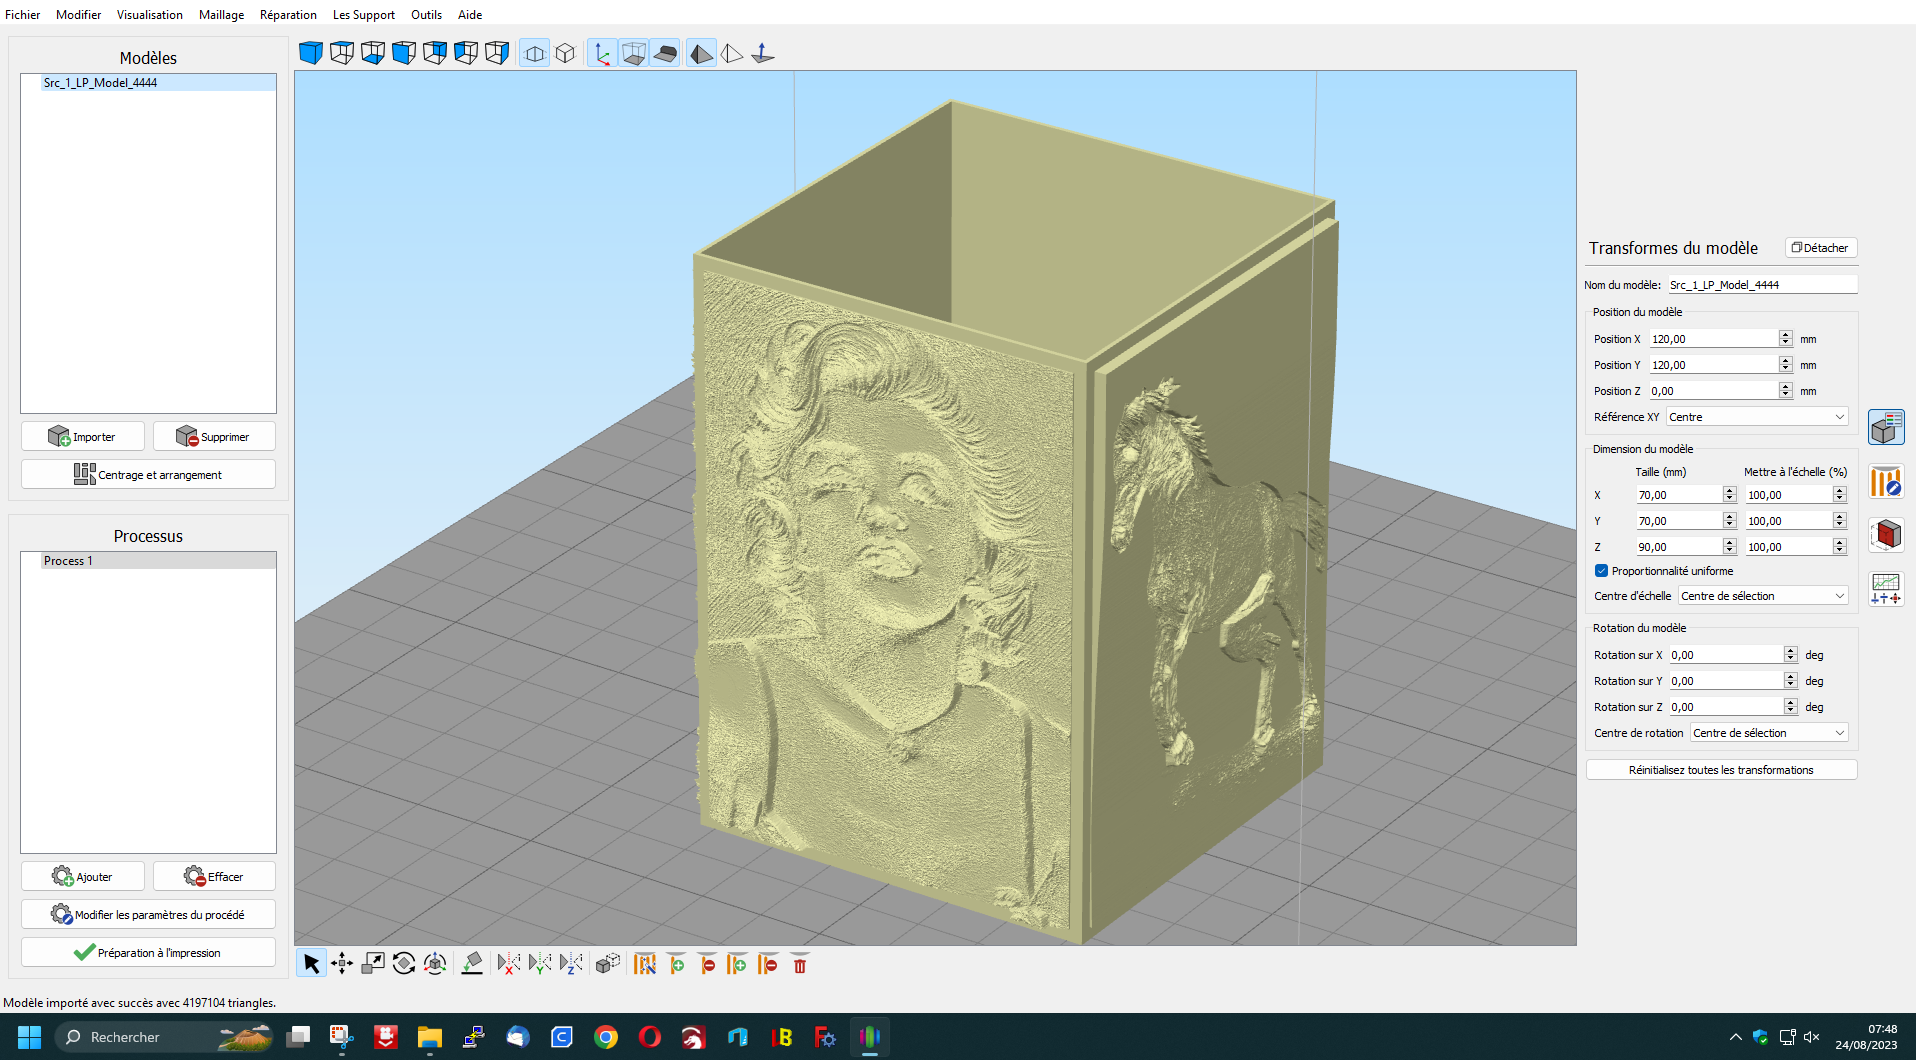The width and height of the screenshot is (1916, 1060).
Task: Open the Référence XY dropdown
Action: pyautogui.click(x=1757, y=417)
